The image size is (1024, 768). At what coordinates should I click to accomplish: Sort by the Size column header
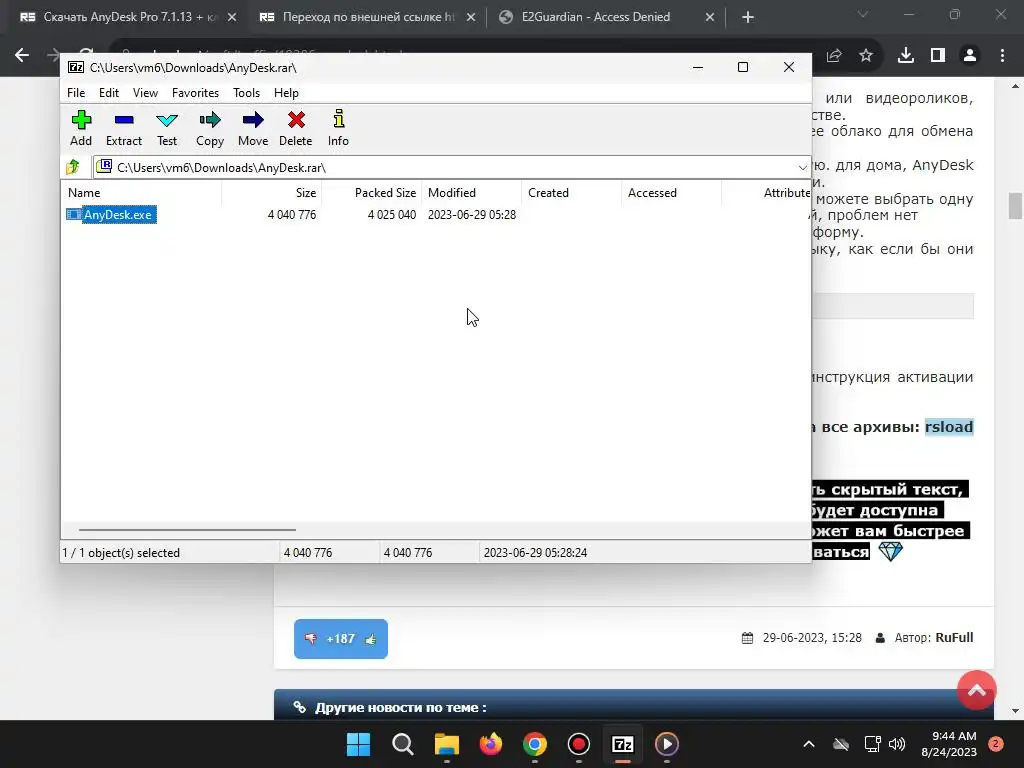(272, 193)
